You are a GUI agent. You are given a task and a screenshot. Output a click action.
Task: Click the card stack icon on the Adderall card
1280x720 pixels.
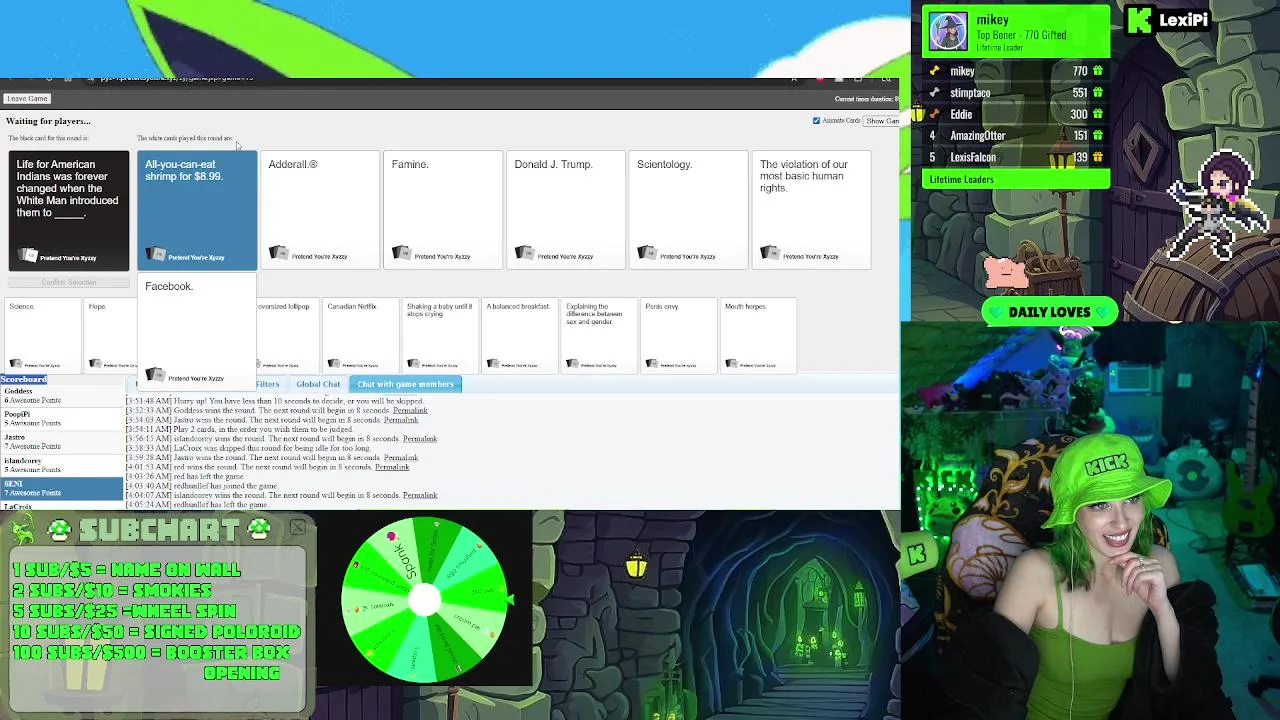[278, 254]
